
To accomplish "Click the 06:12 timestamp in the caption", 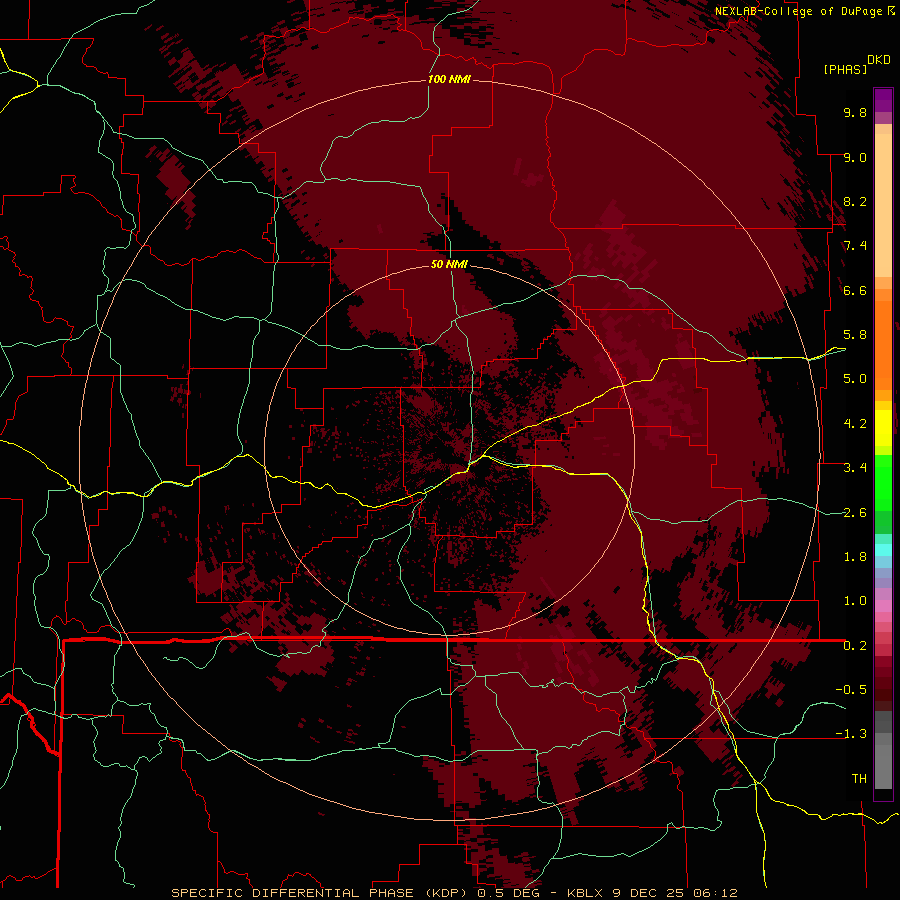I will [x=715, y=893].
